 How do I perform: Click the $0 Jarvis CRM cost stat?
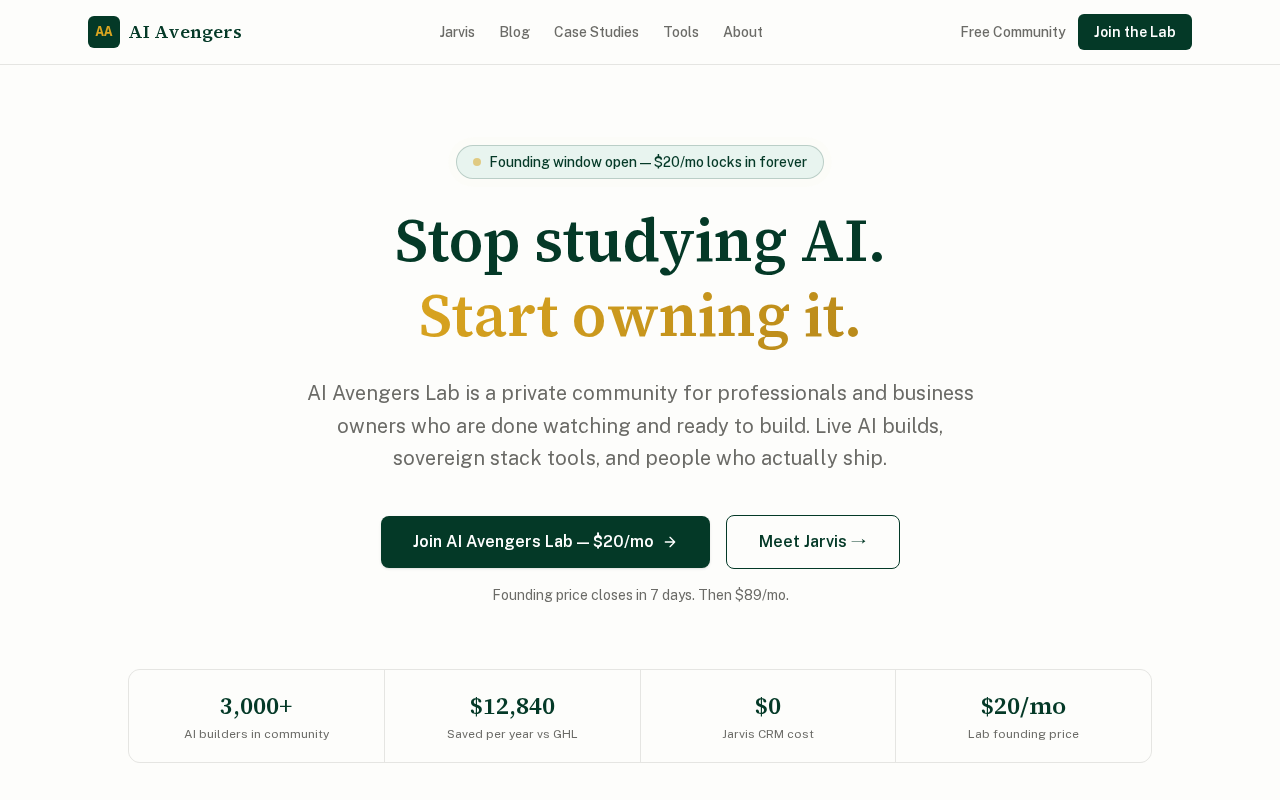click(x=768, y=716)
